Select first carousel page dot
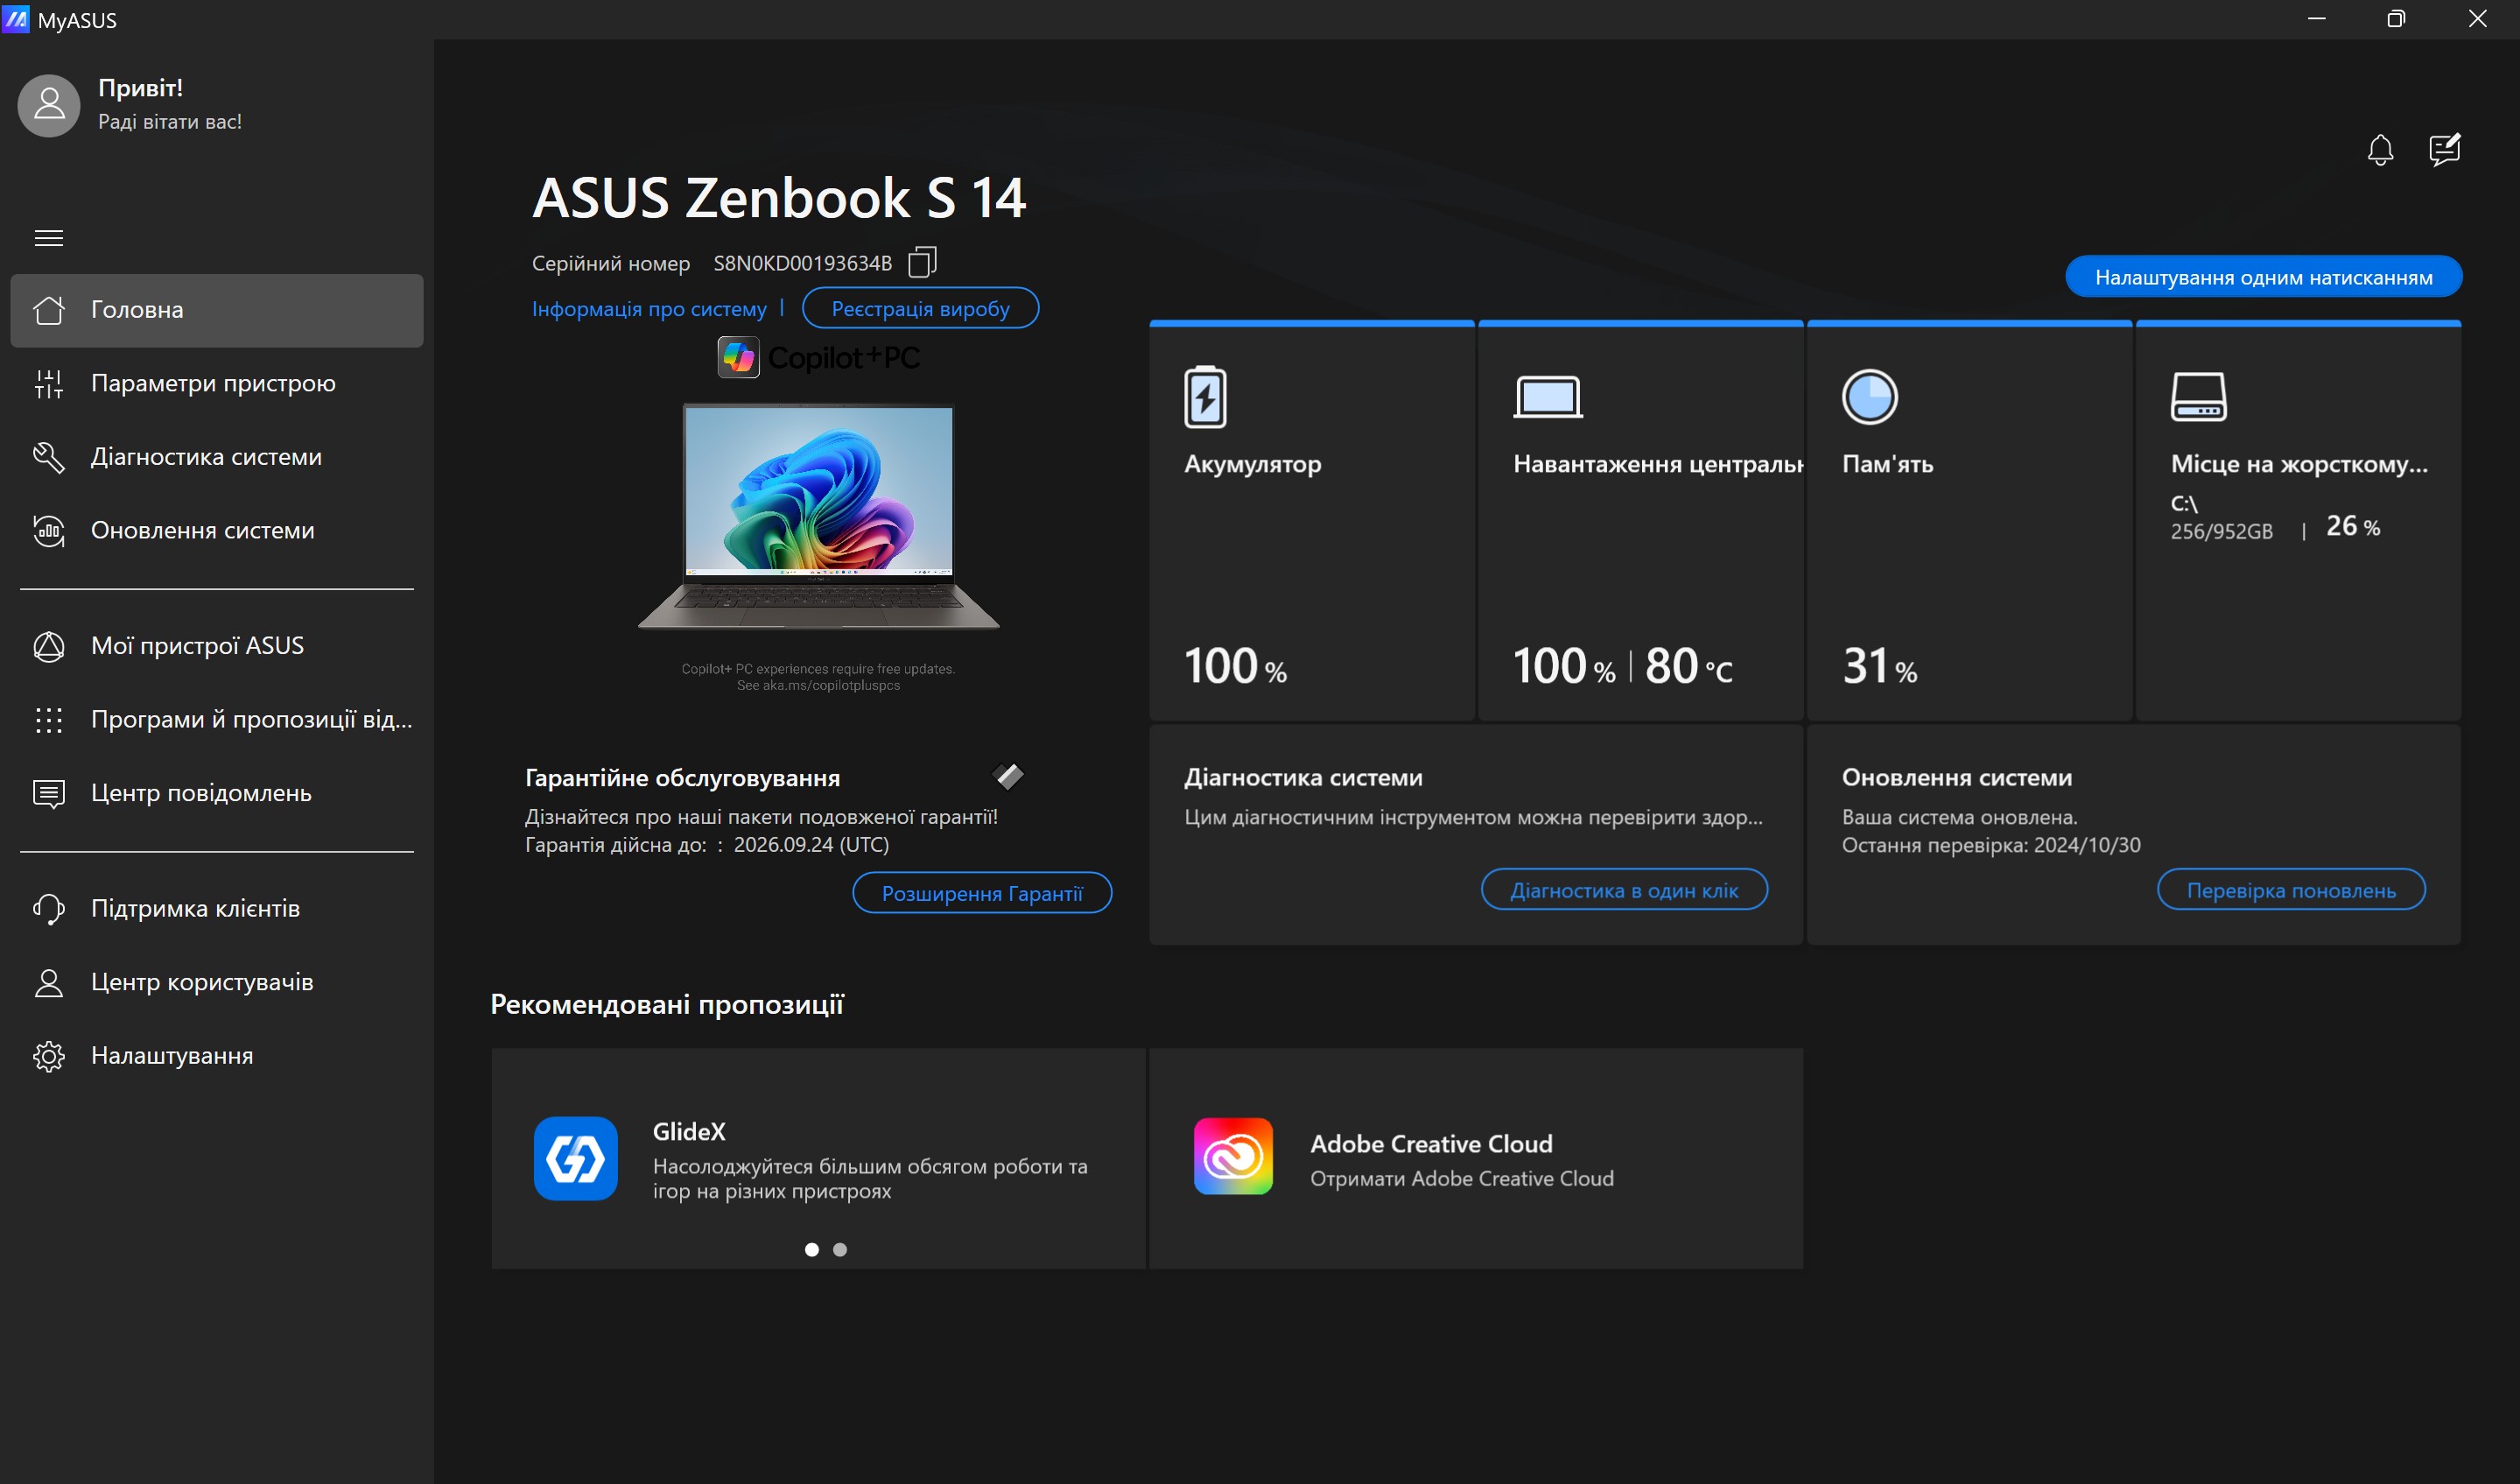This screenshot has height=1484, width=2520. 812,1250
